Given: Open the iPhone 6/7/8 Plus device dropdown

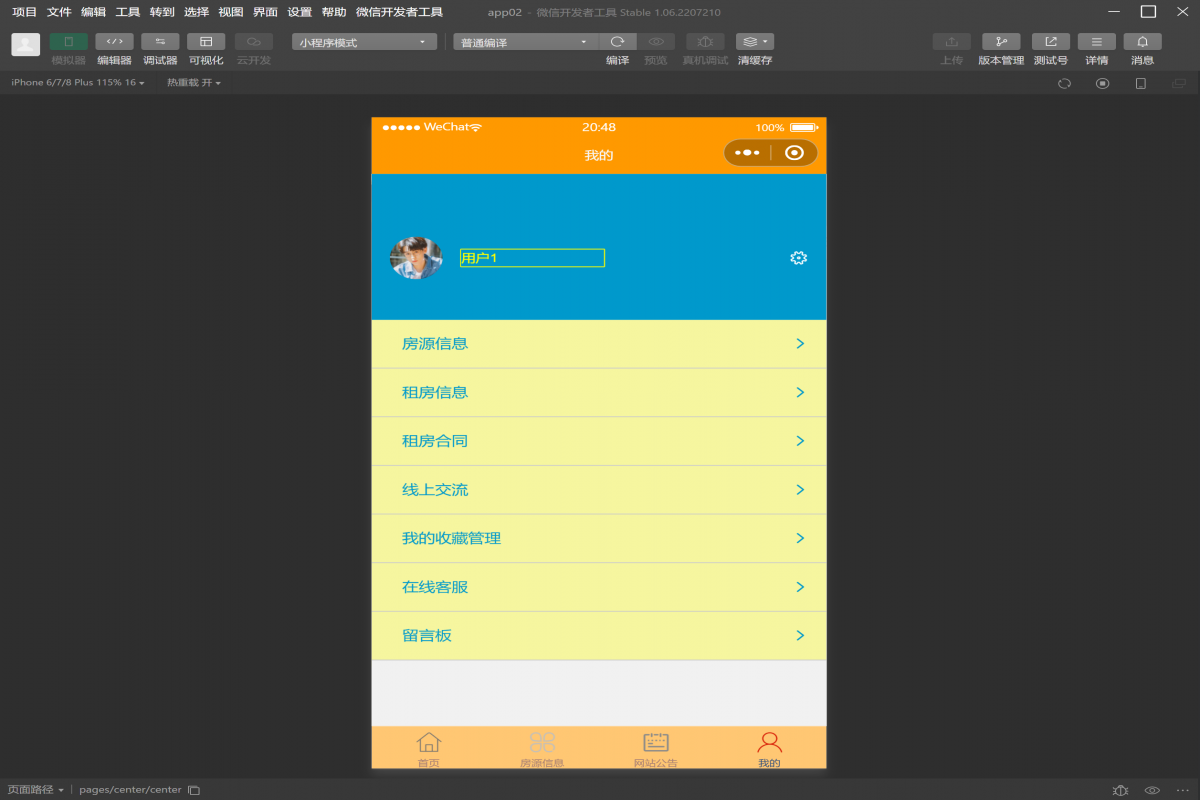Looking at the screenshot, I should 78,83.
